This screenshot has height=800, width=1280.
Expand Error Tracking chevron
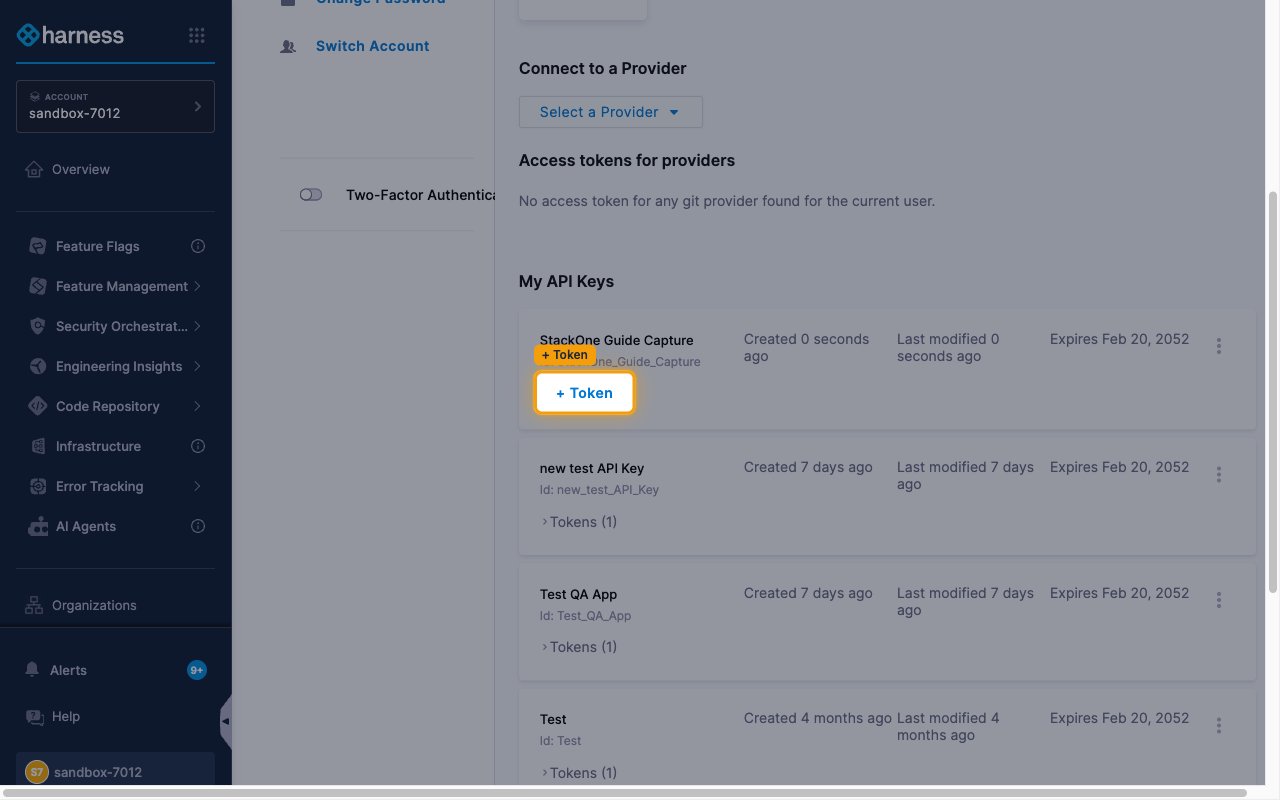point(198,486)
